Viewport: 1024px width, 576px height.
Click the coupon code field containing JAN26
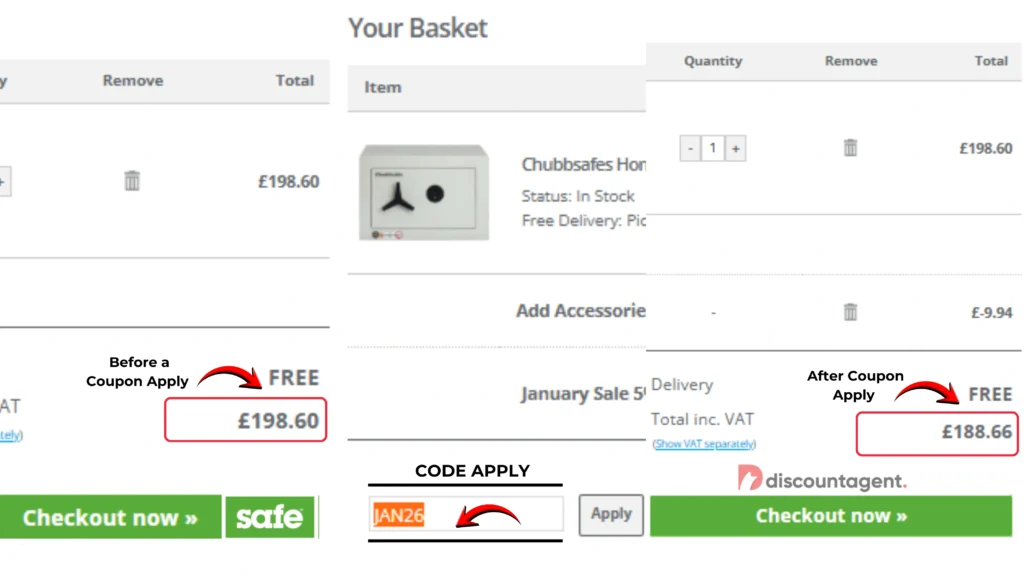(x=465, y=515)
